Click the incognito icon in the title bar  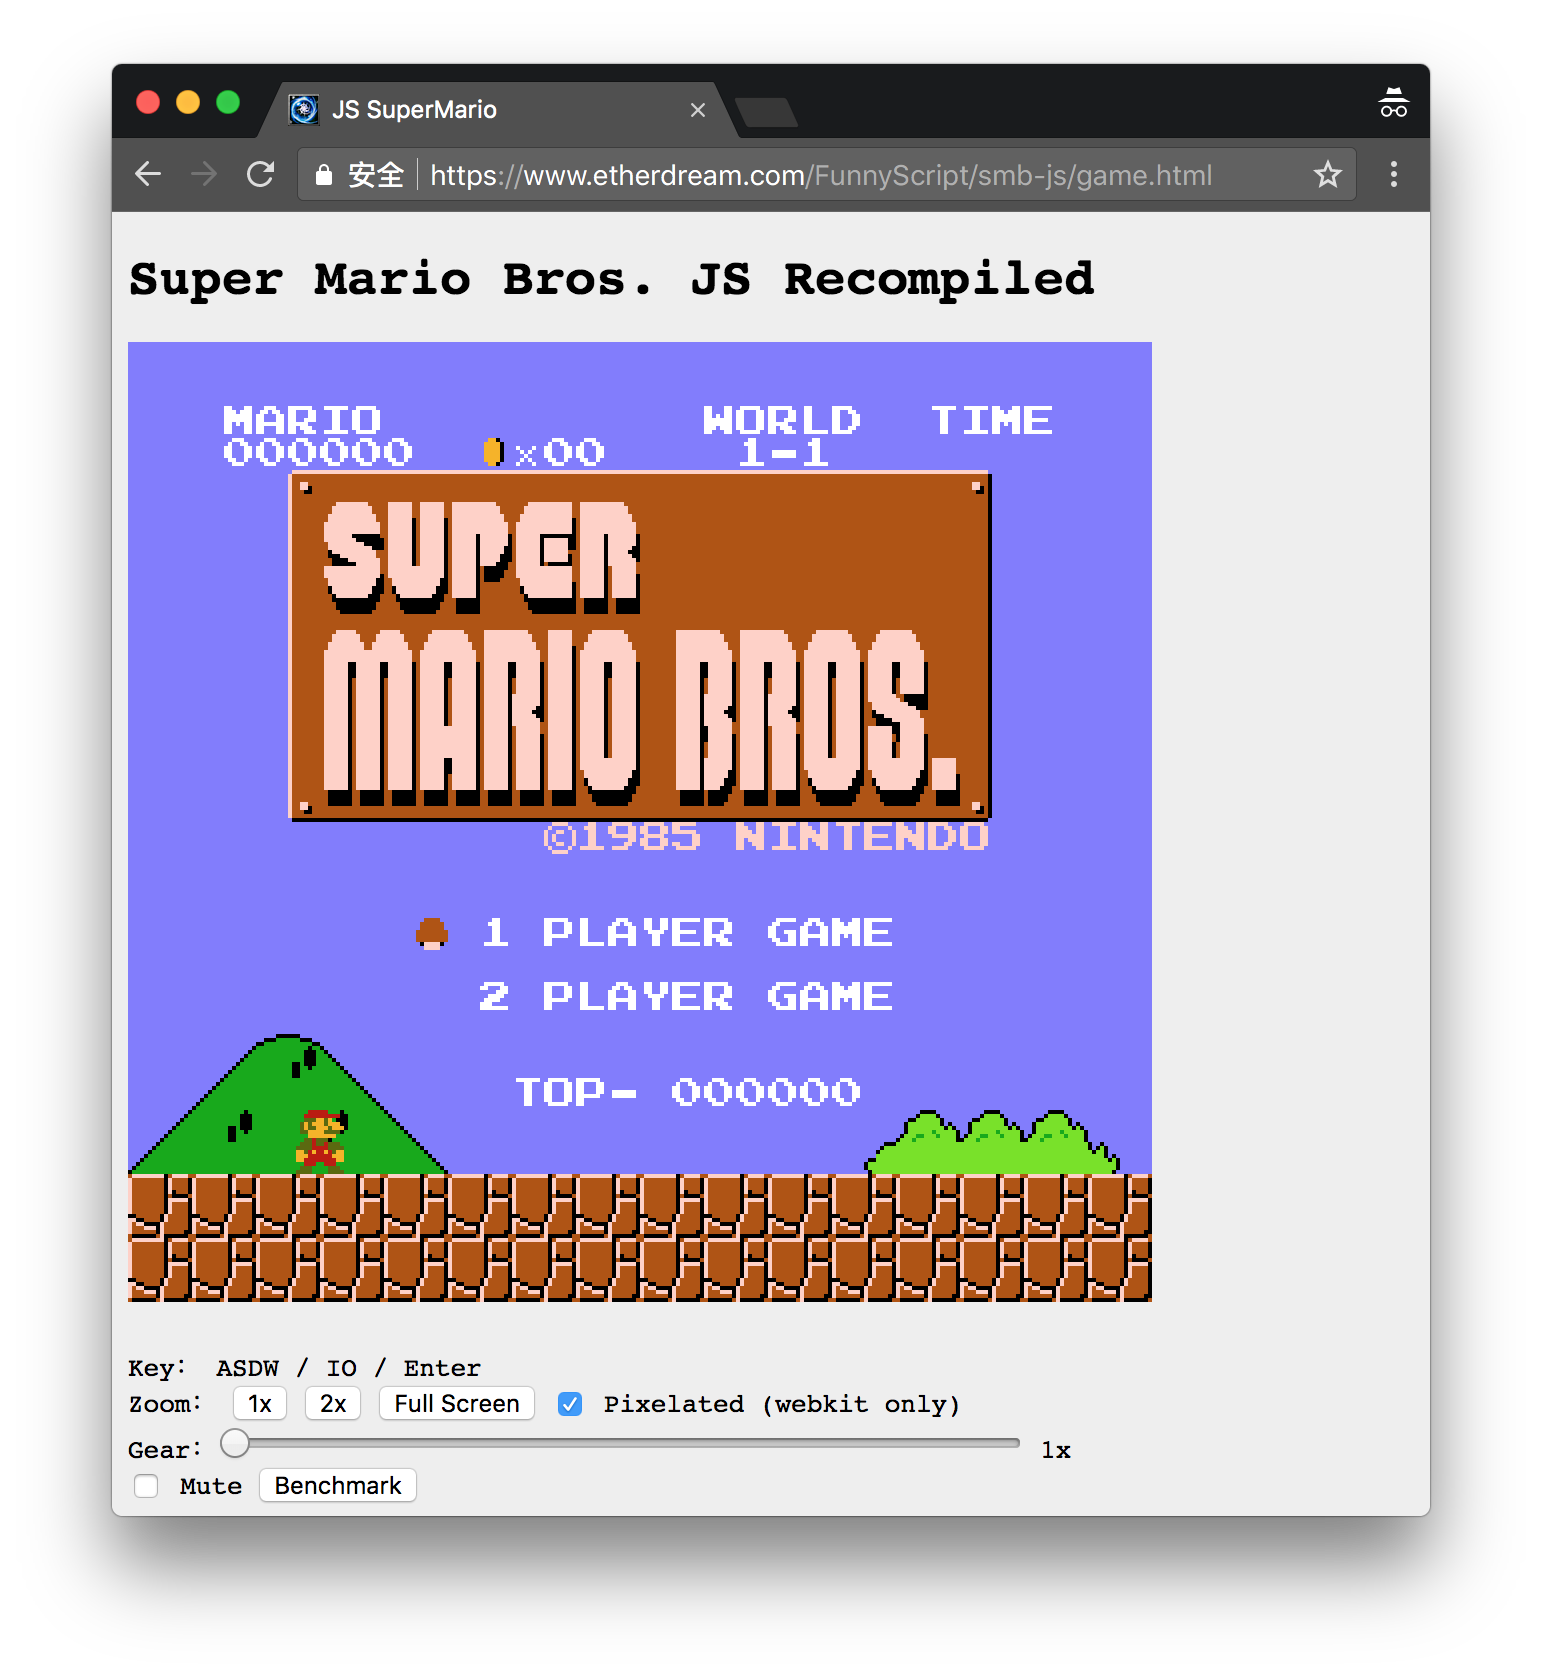coord(1393,103)
